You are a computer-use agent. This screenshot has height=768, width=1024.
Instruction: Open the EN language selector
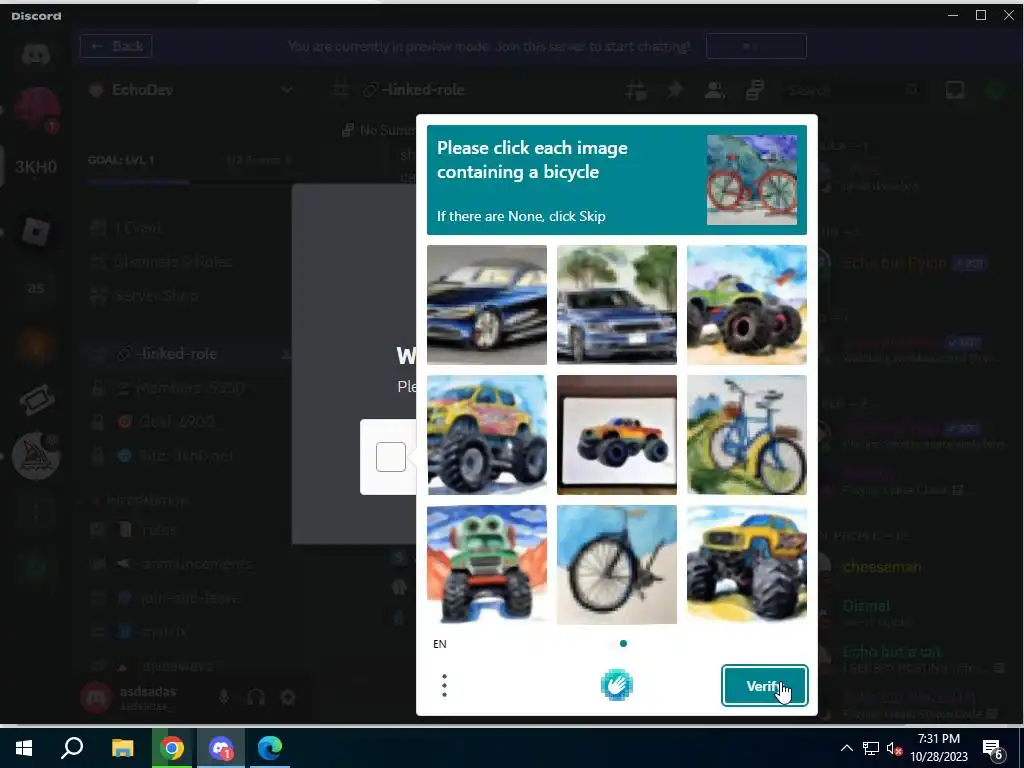440,644
